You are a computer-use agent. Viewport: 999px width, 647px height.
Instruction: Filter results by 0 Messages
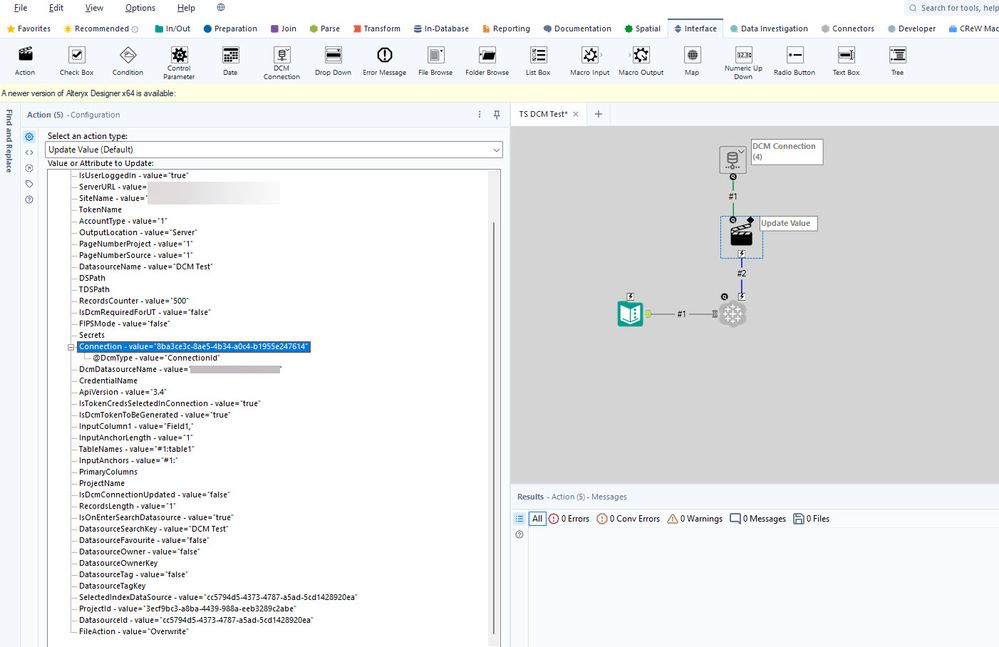[x=758, y=519]
